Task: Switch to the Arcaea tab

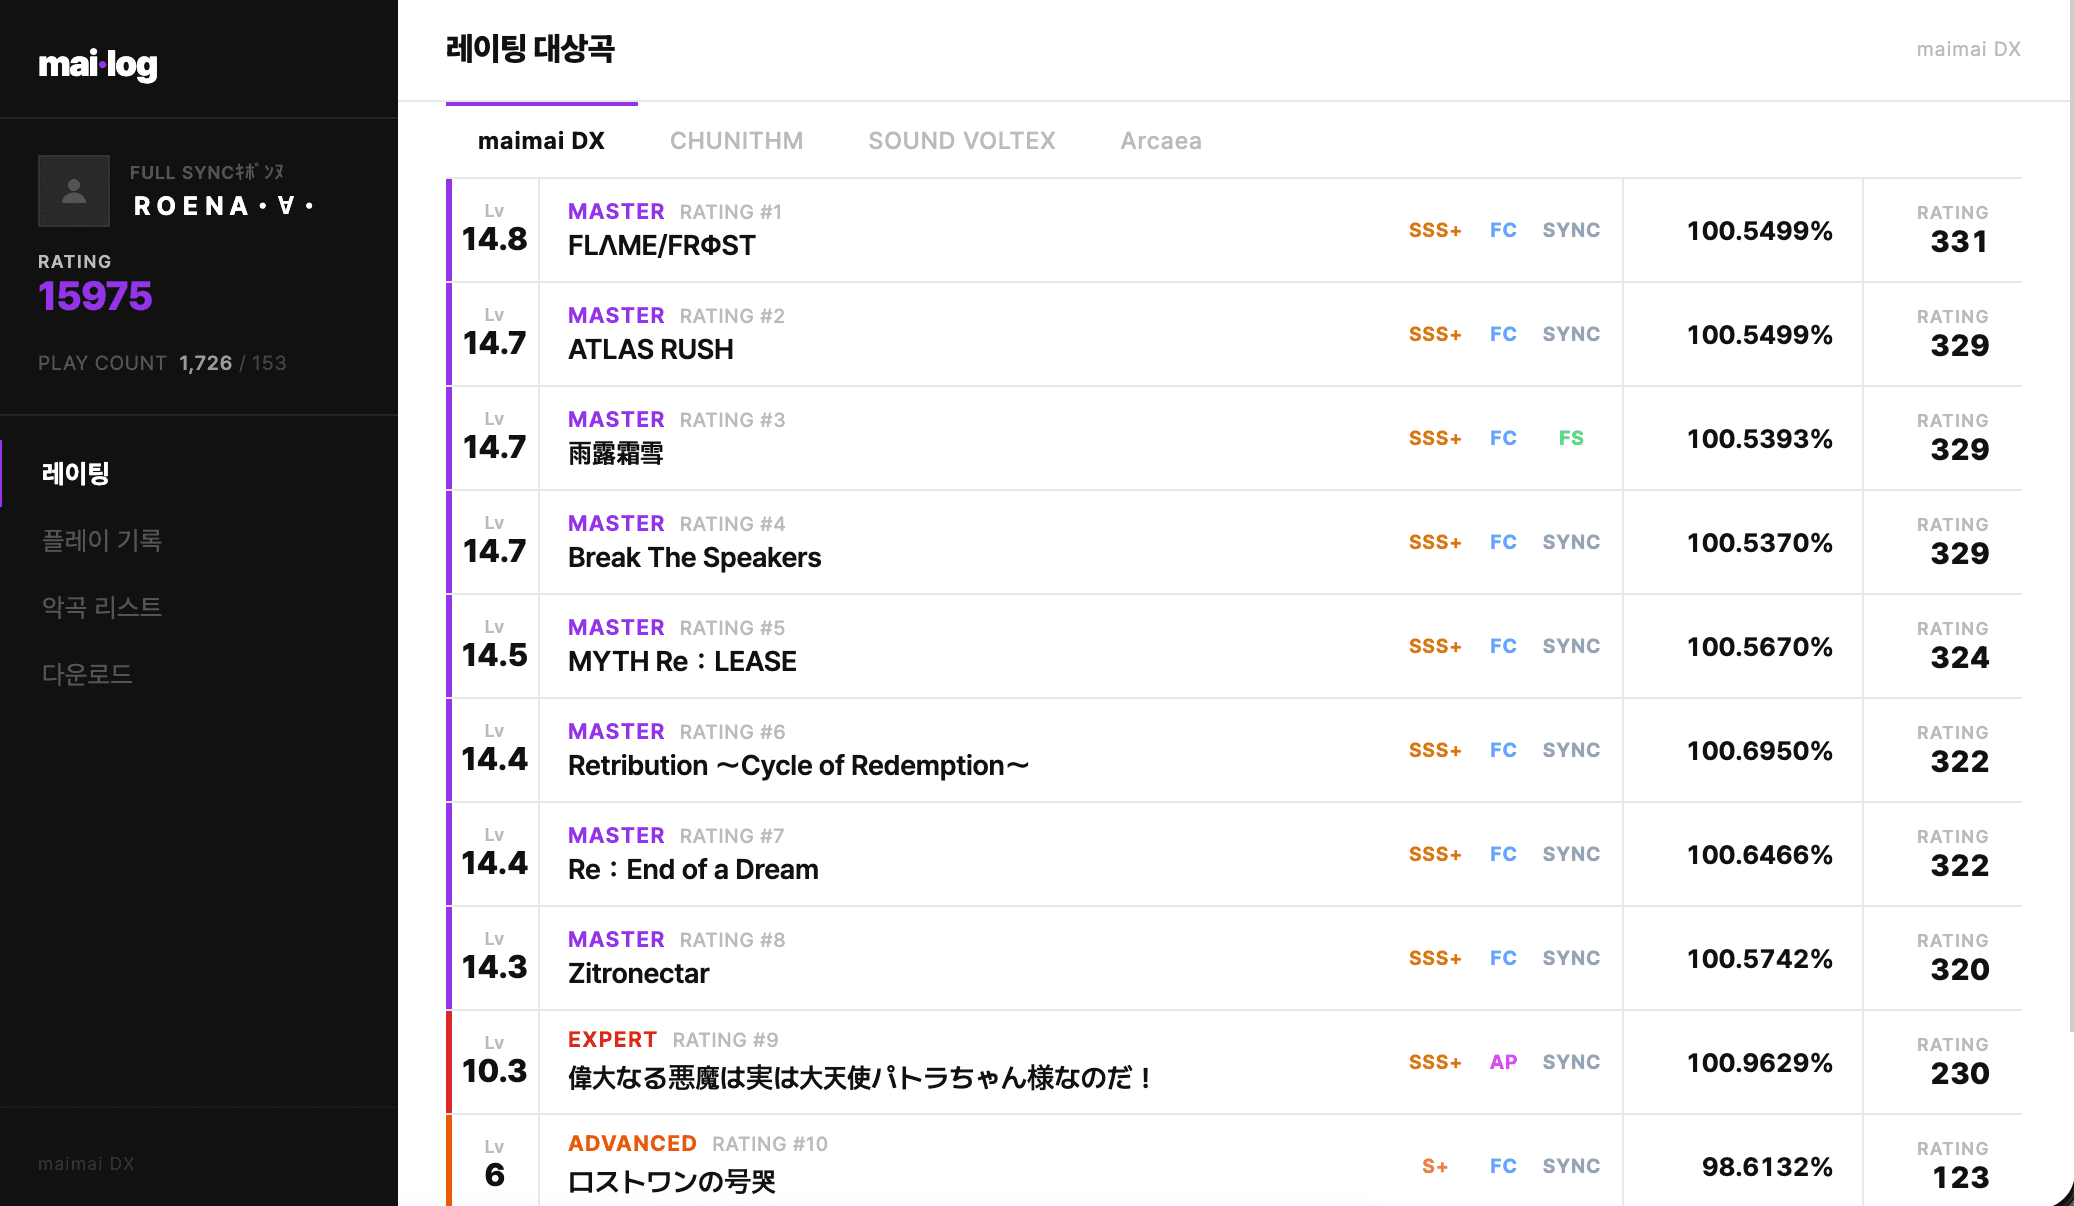Action: click(1161, 141)
